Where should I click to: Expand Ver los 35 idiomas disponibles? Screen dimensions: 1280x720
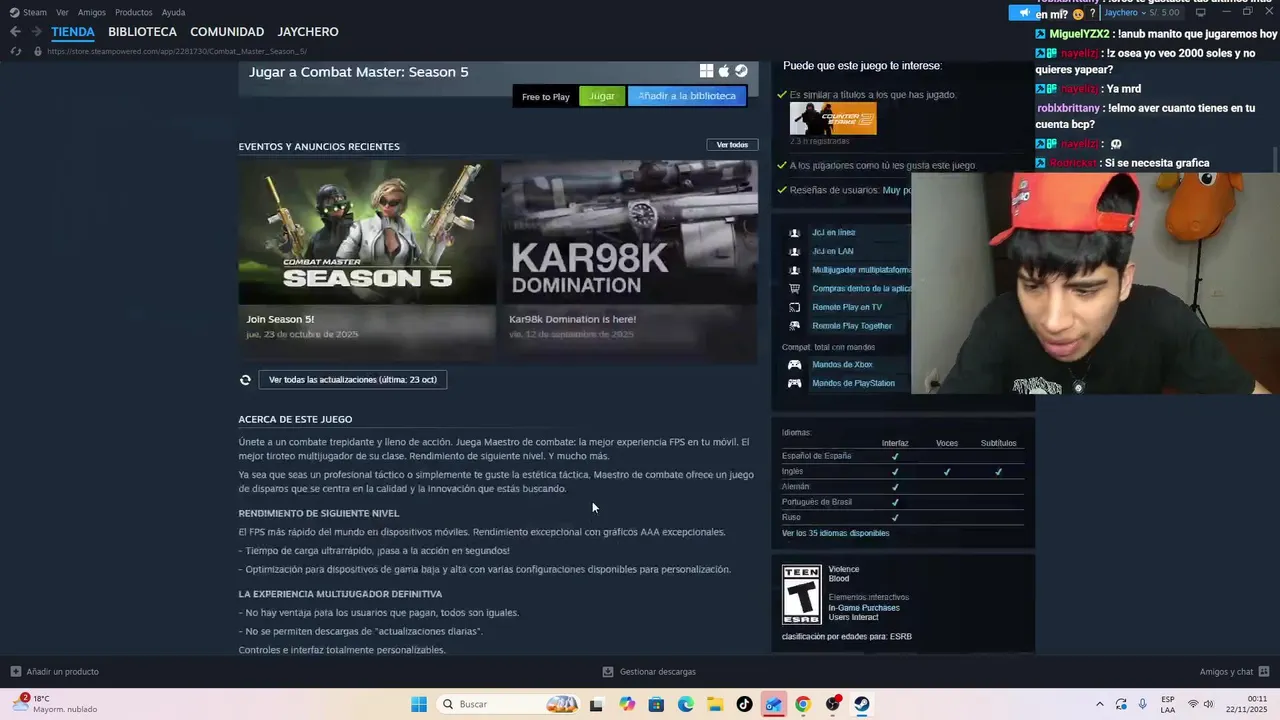835,533
